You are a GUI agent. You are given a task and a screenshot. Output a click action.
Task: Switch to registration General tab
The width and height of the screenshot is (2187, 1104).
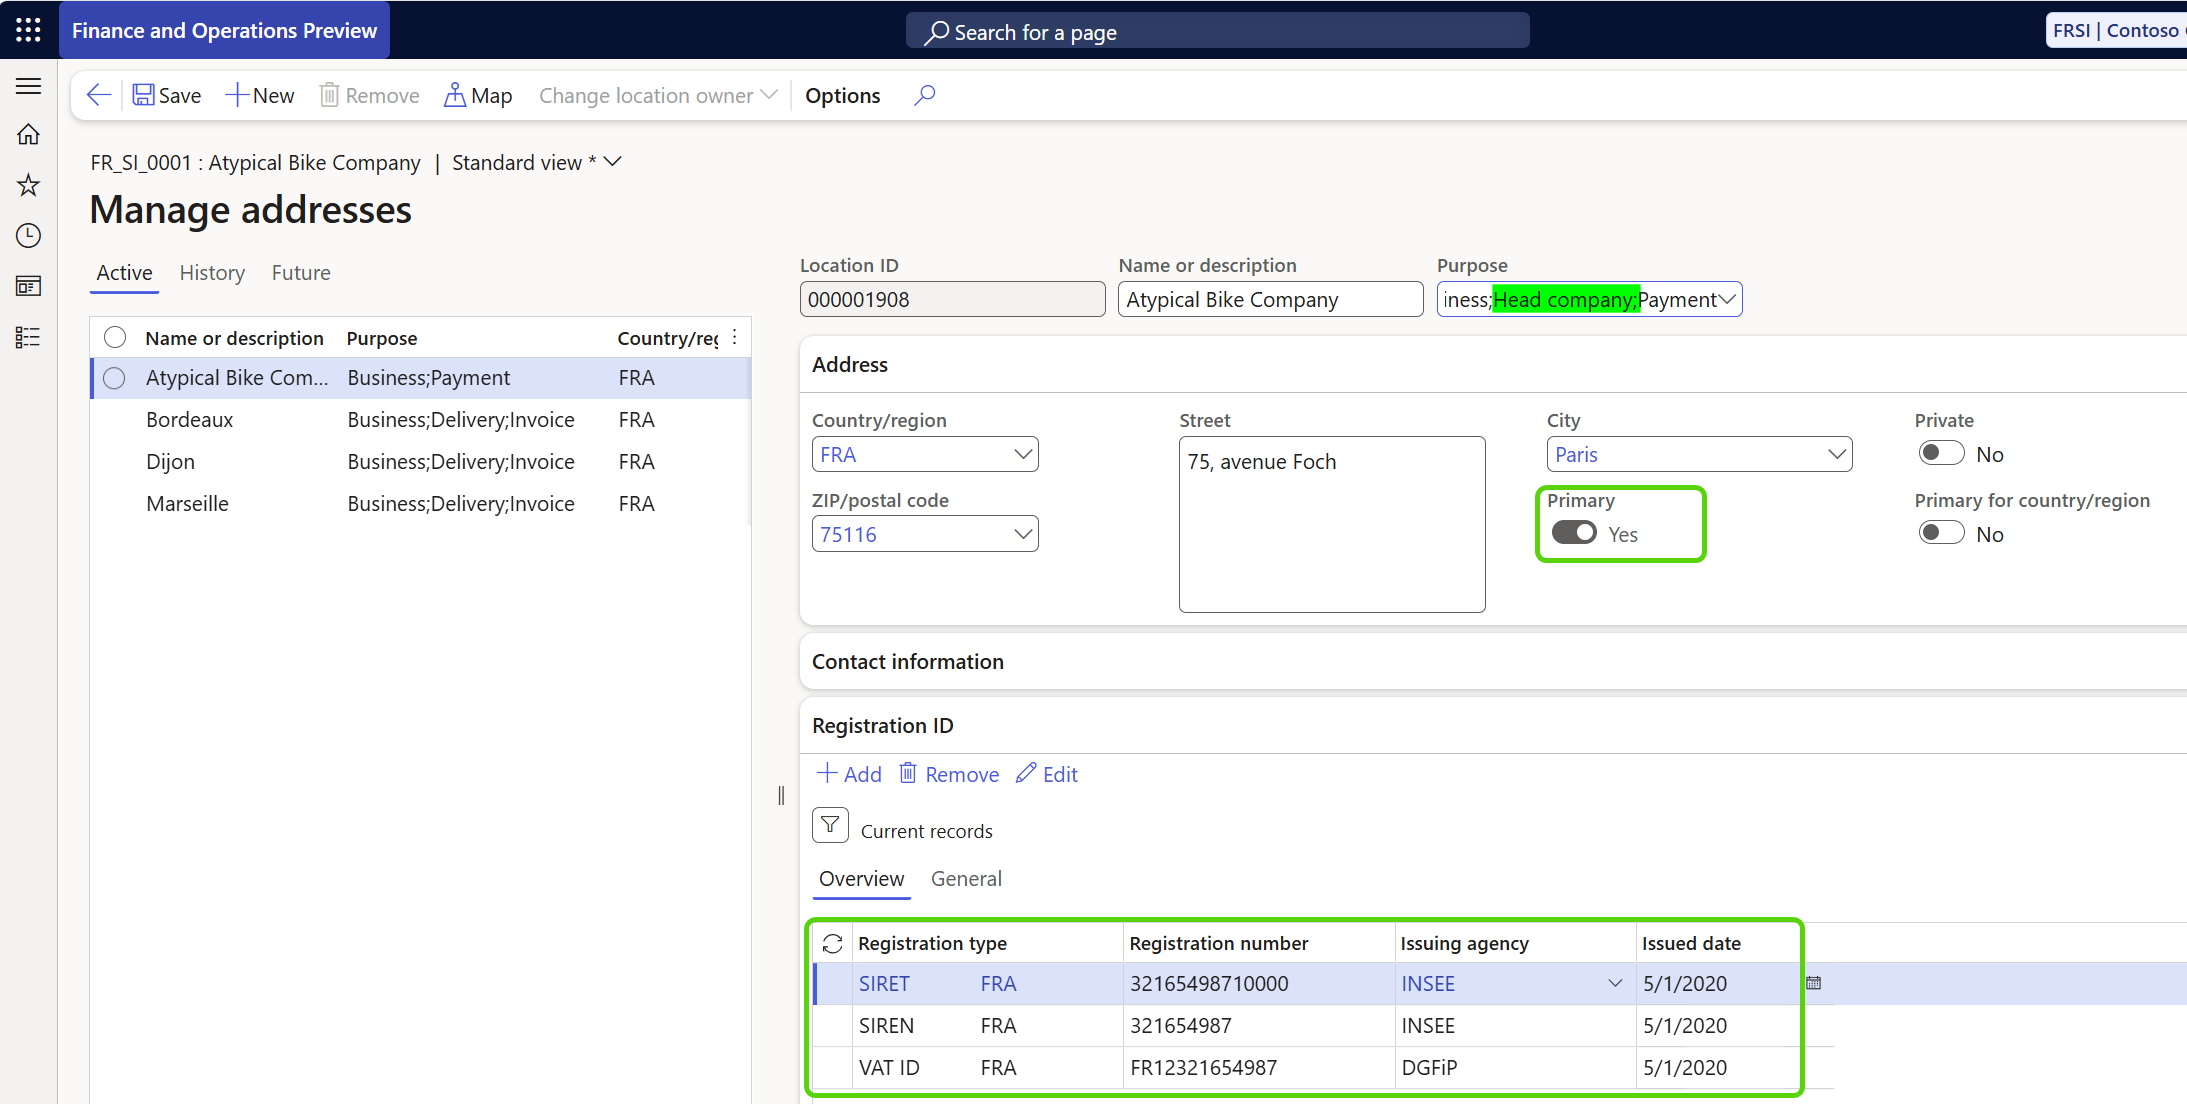pos(966,878)
